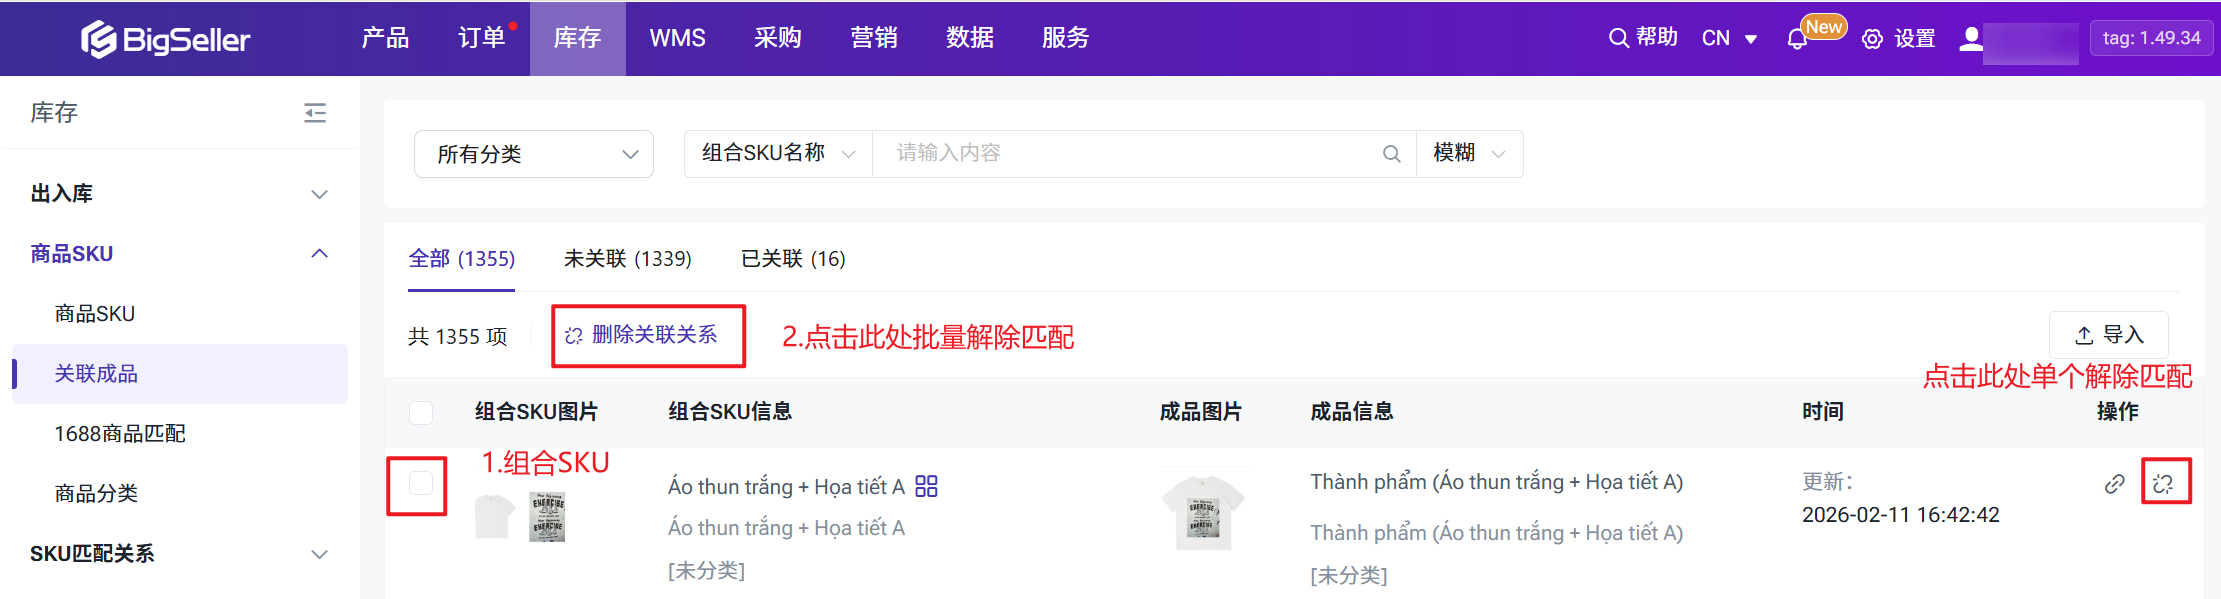Collapse the 商品SKU sidebar section

[x=180, y=254]
